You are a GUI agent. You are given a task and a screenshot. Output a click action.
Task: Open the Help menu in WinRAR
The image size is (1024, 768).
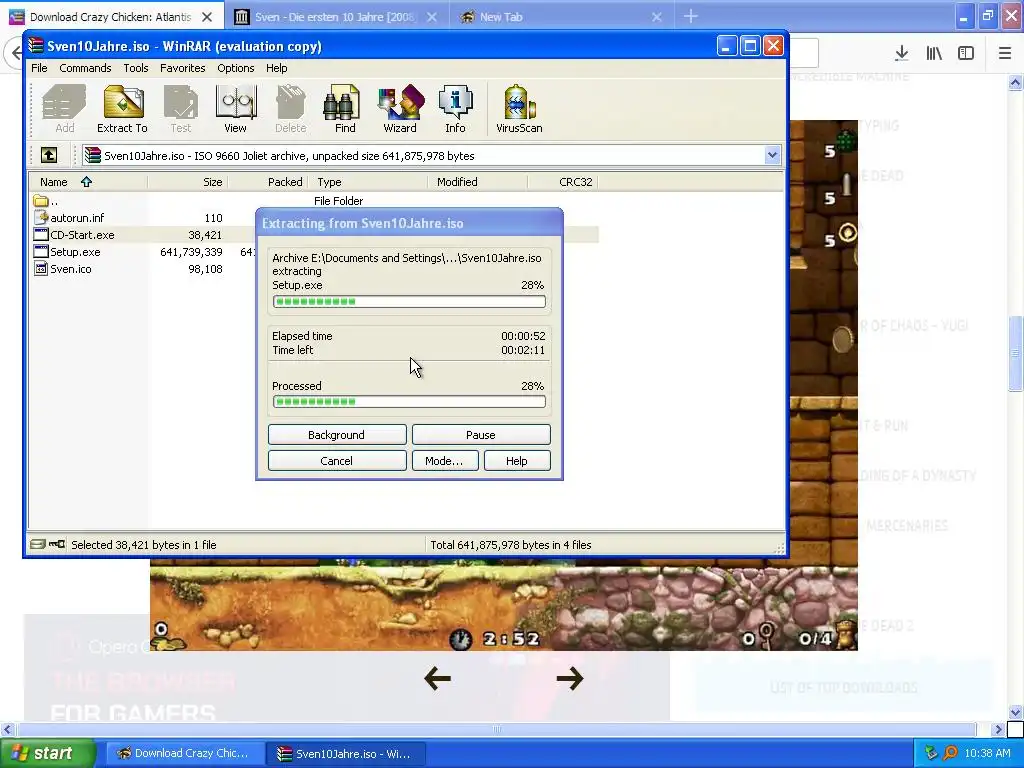pyautogui.click(x=276, y=68)
